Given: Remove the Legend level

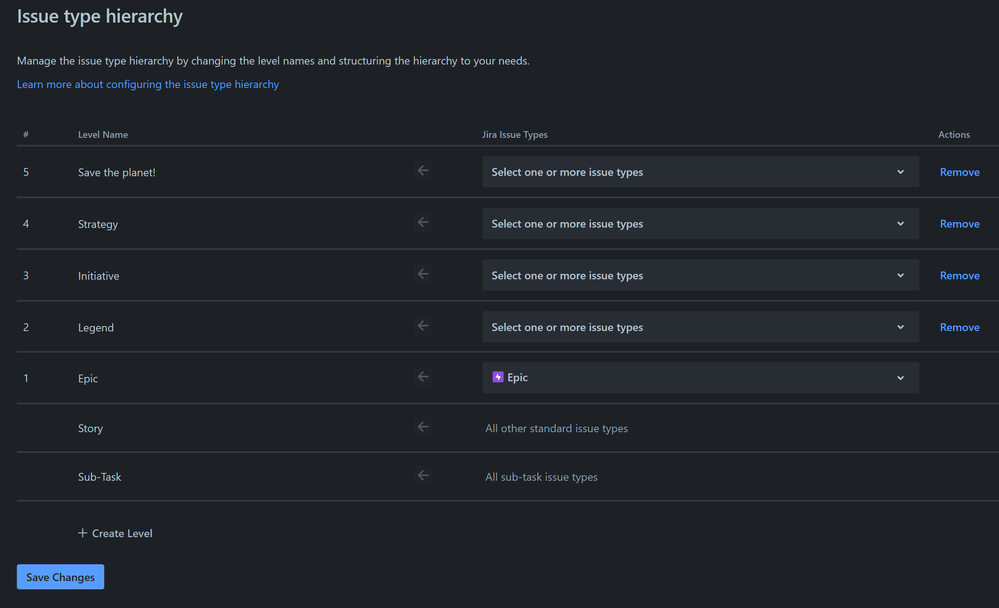Looking at the screenshot, I should pos(959,327).
